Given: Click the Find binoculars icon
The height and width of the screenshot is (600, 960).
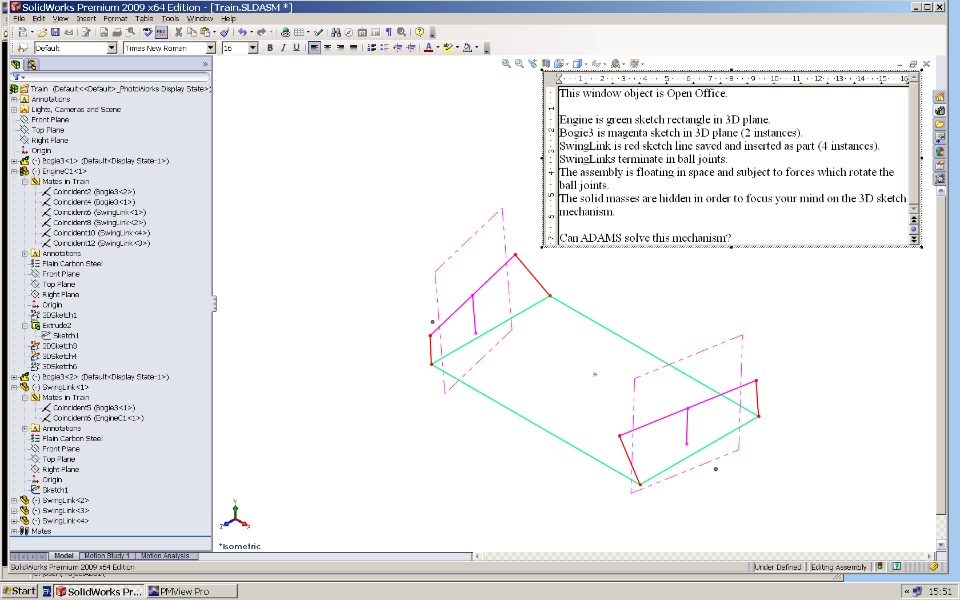Looking at the screenshot, I should (336, 32).
